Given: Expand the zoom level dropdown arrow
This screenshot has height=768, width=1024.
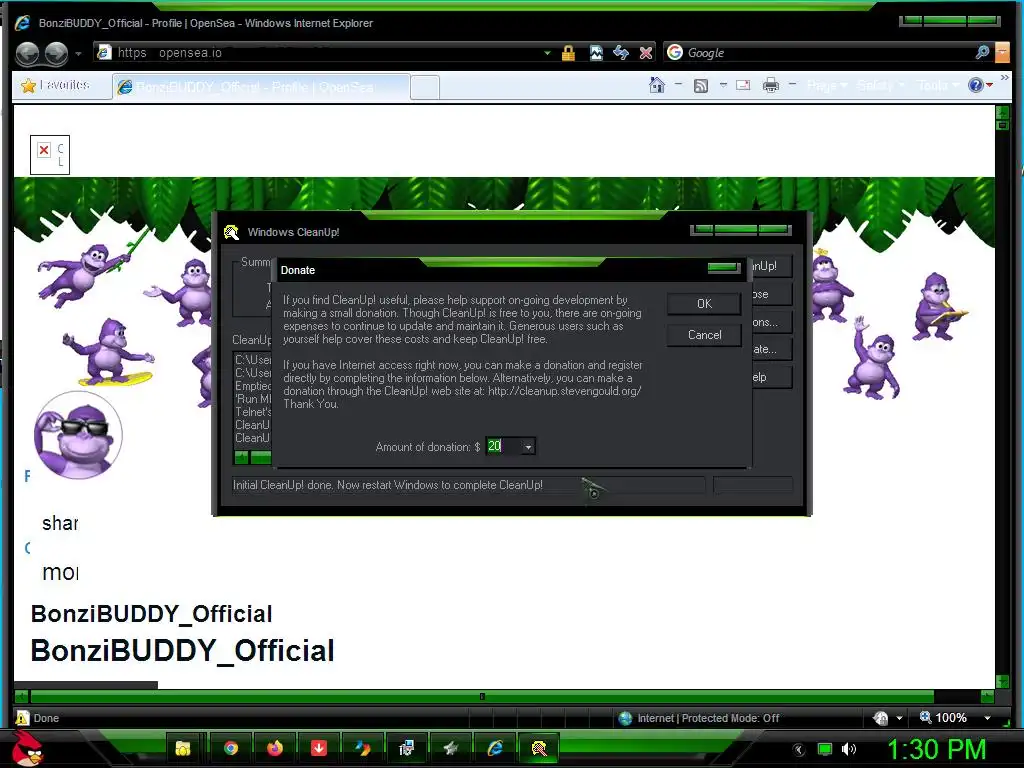Looking at the screenshot, I should [x=987, y=718].
